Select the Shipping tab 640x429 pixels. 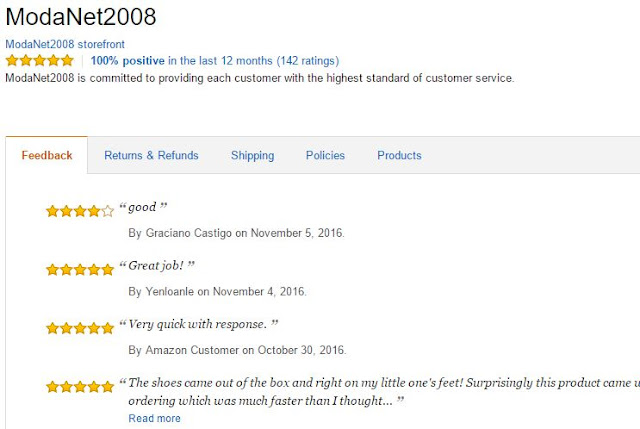click(x=252, y=156)
